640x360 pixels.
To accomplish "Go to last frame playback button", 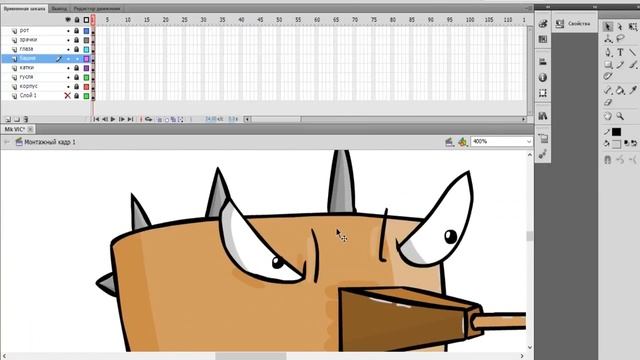I will click(130, 119).
